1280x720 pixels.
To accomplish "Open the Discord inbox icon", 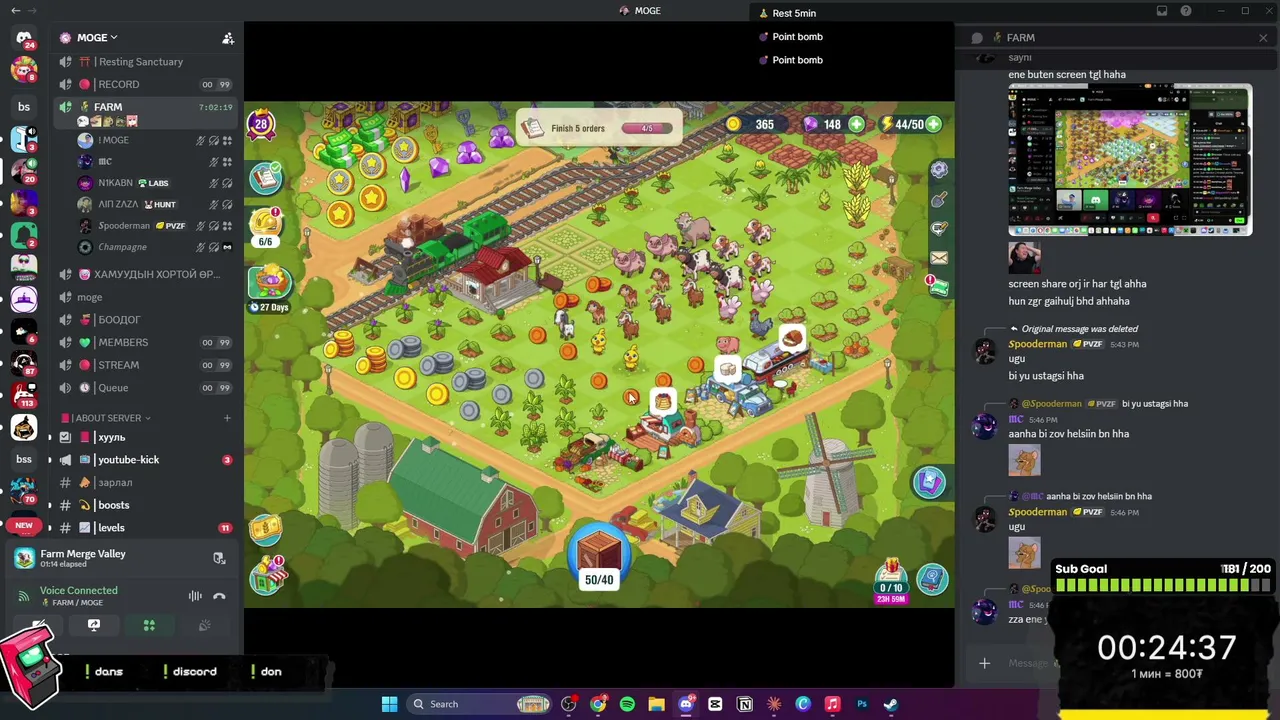I will (1162, 11).
